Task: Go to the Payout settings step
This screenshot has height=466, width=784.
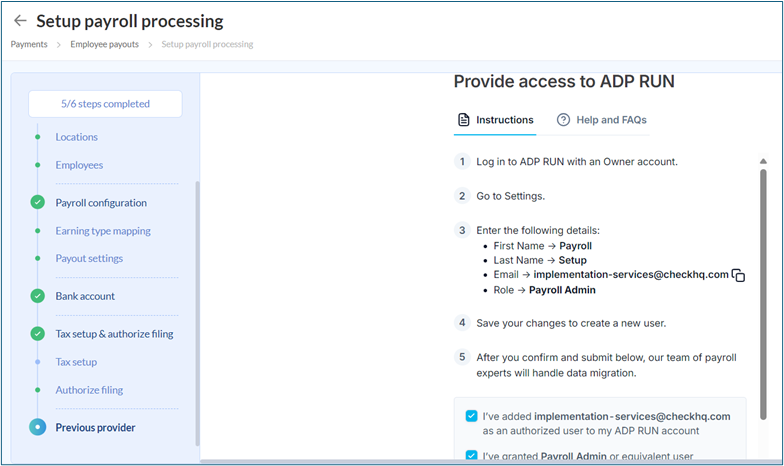Action: 89,258
